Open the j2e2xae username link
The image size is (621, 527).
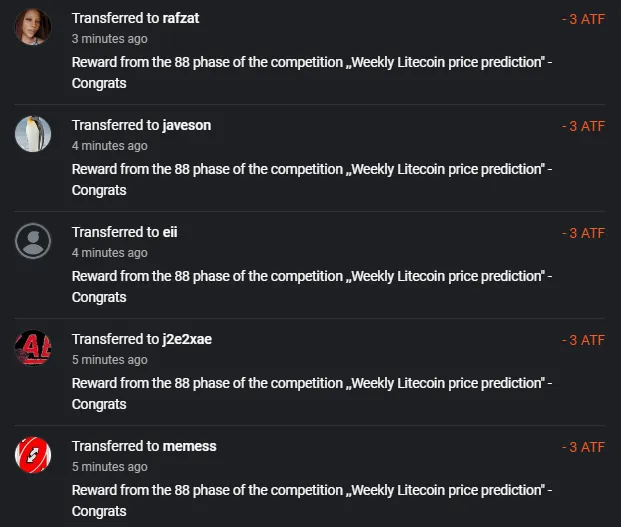(187, 339)
